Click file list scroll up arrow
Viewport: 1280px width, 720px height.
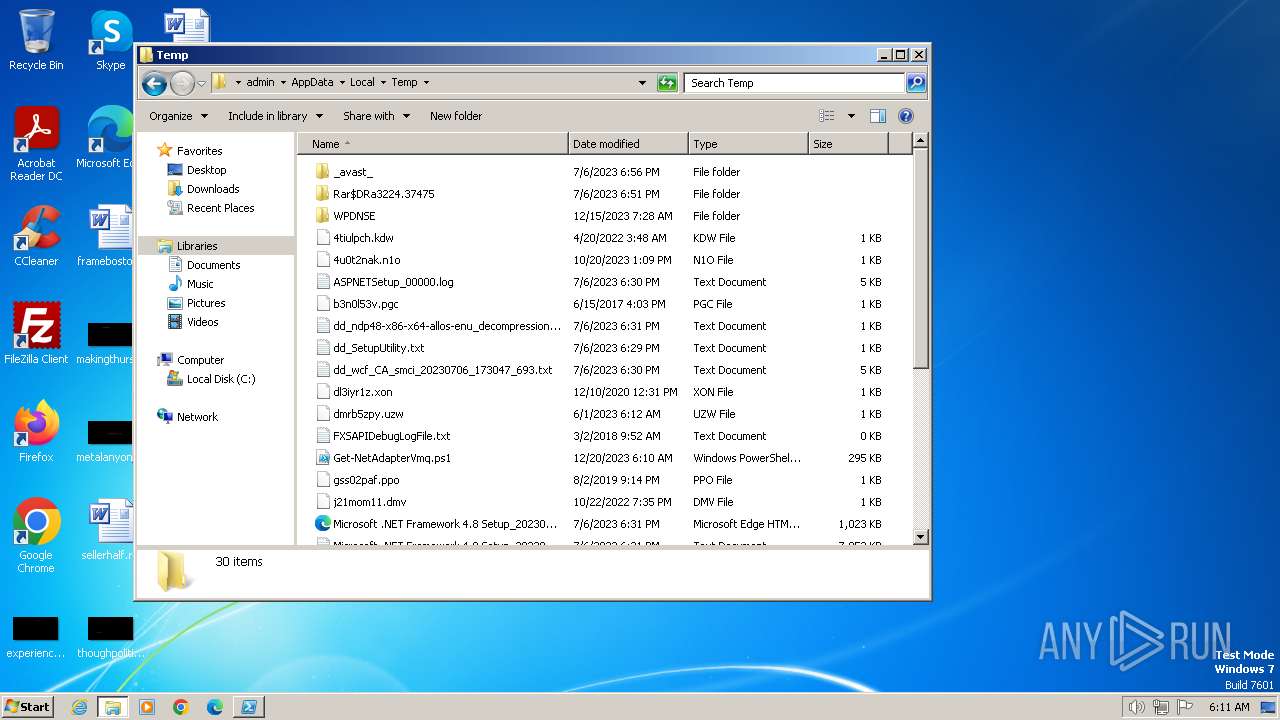coord(921,142)
